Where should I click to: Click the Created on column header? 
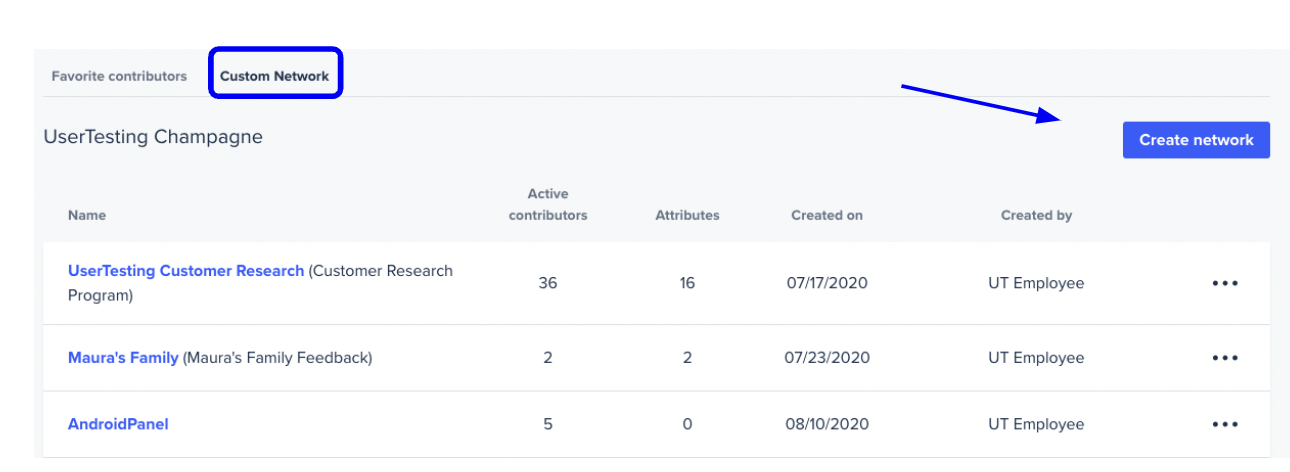(x=827, y=215)
